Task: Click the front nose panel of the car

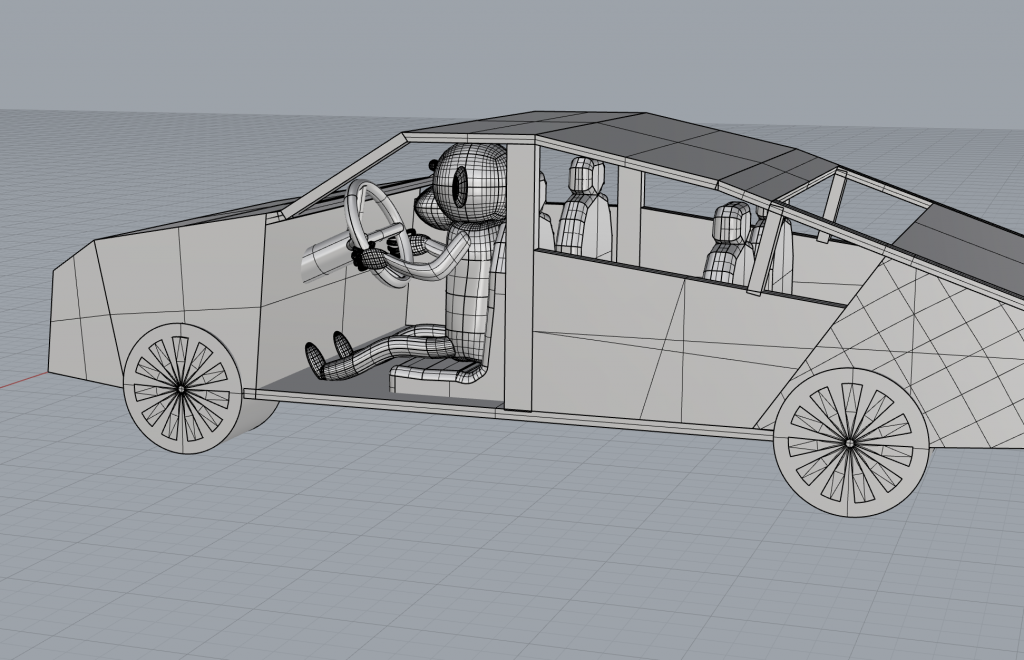Action: tap(75, 310)
